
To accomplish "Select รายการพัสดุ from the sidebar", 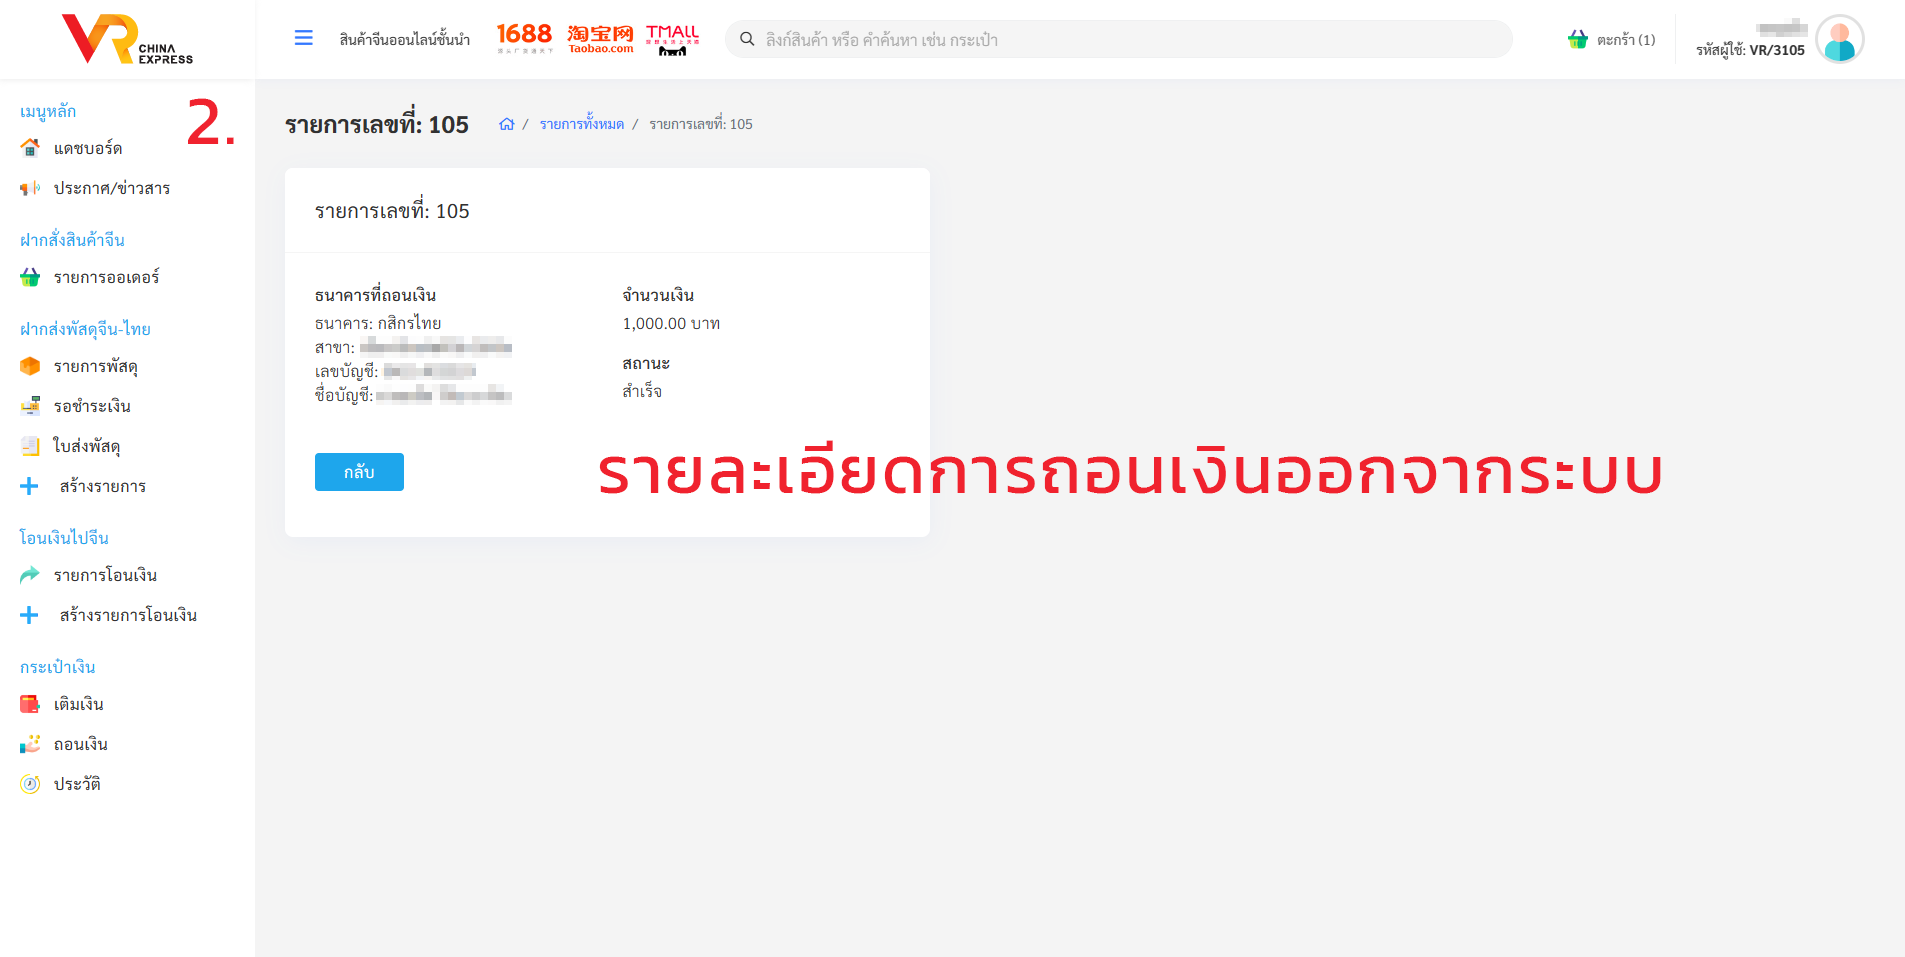I will click(x=95, y=366).
